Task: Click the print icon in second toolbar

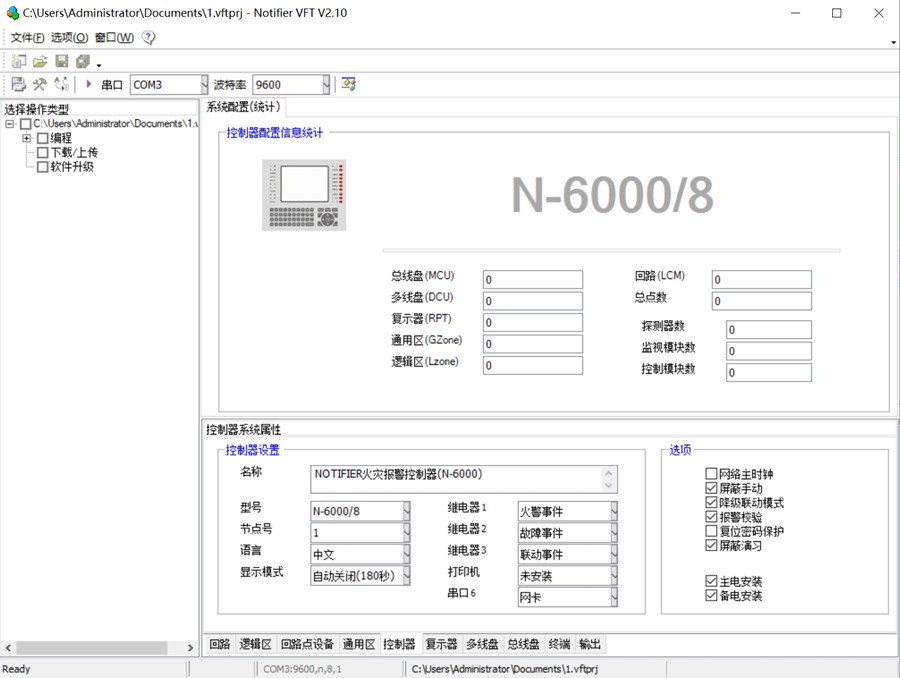Action: (x=19, y=84)
